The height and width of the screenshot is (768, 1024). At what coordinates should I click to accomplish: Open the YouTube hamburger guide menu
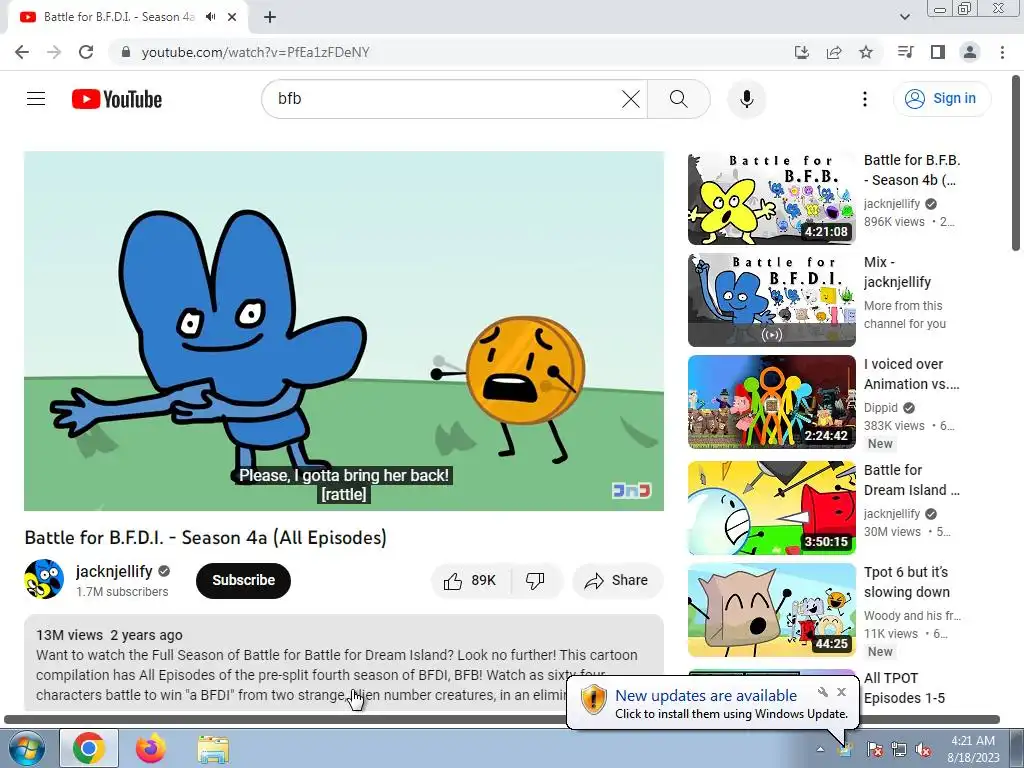36,99
